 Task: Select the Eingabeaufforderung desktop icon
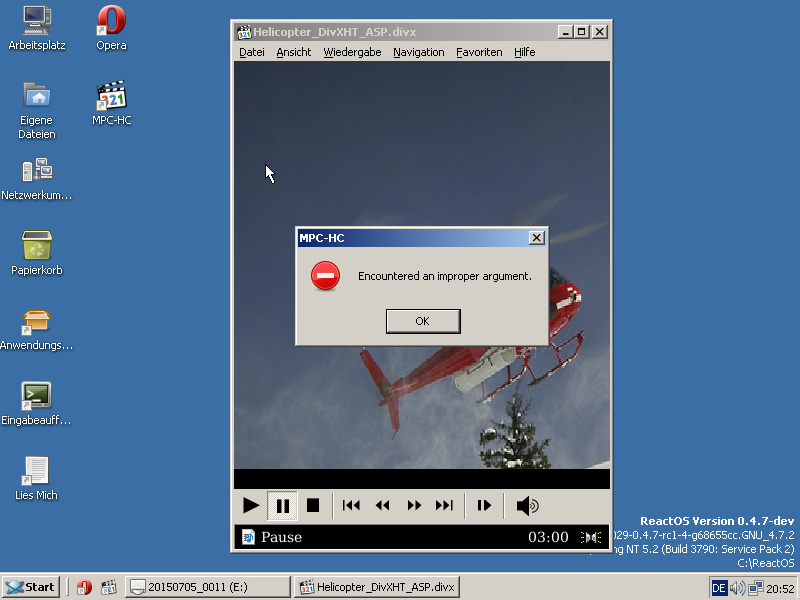tap(37, 404)
